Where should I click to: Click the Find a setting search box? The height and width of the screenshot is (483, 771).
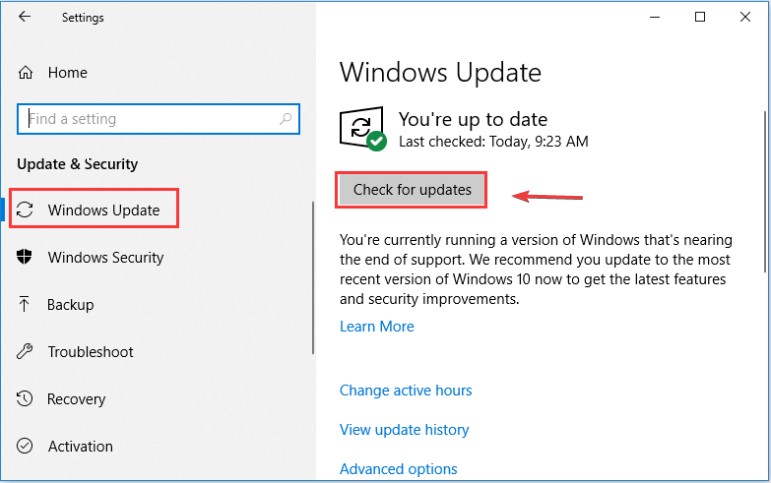[150, 119]
